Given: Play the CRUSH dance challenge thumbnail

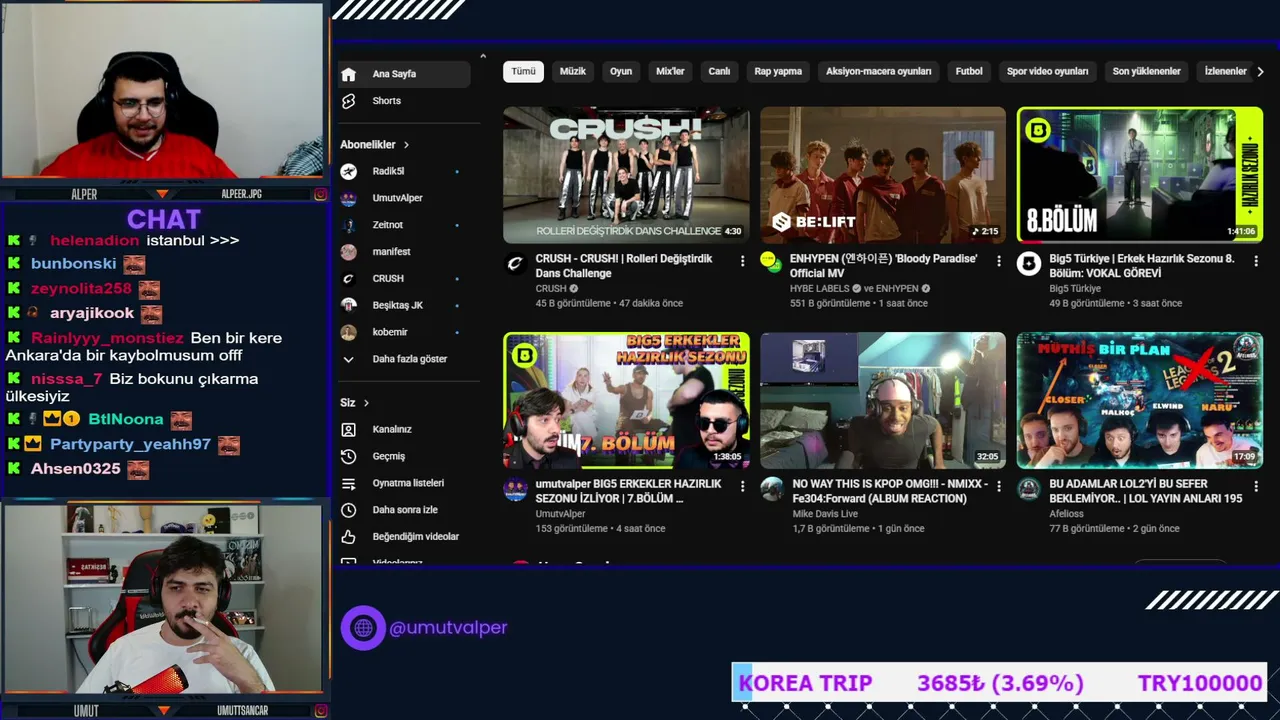Looking at the screenshot, I should coord(626,175).
